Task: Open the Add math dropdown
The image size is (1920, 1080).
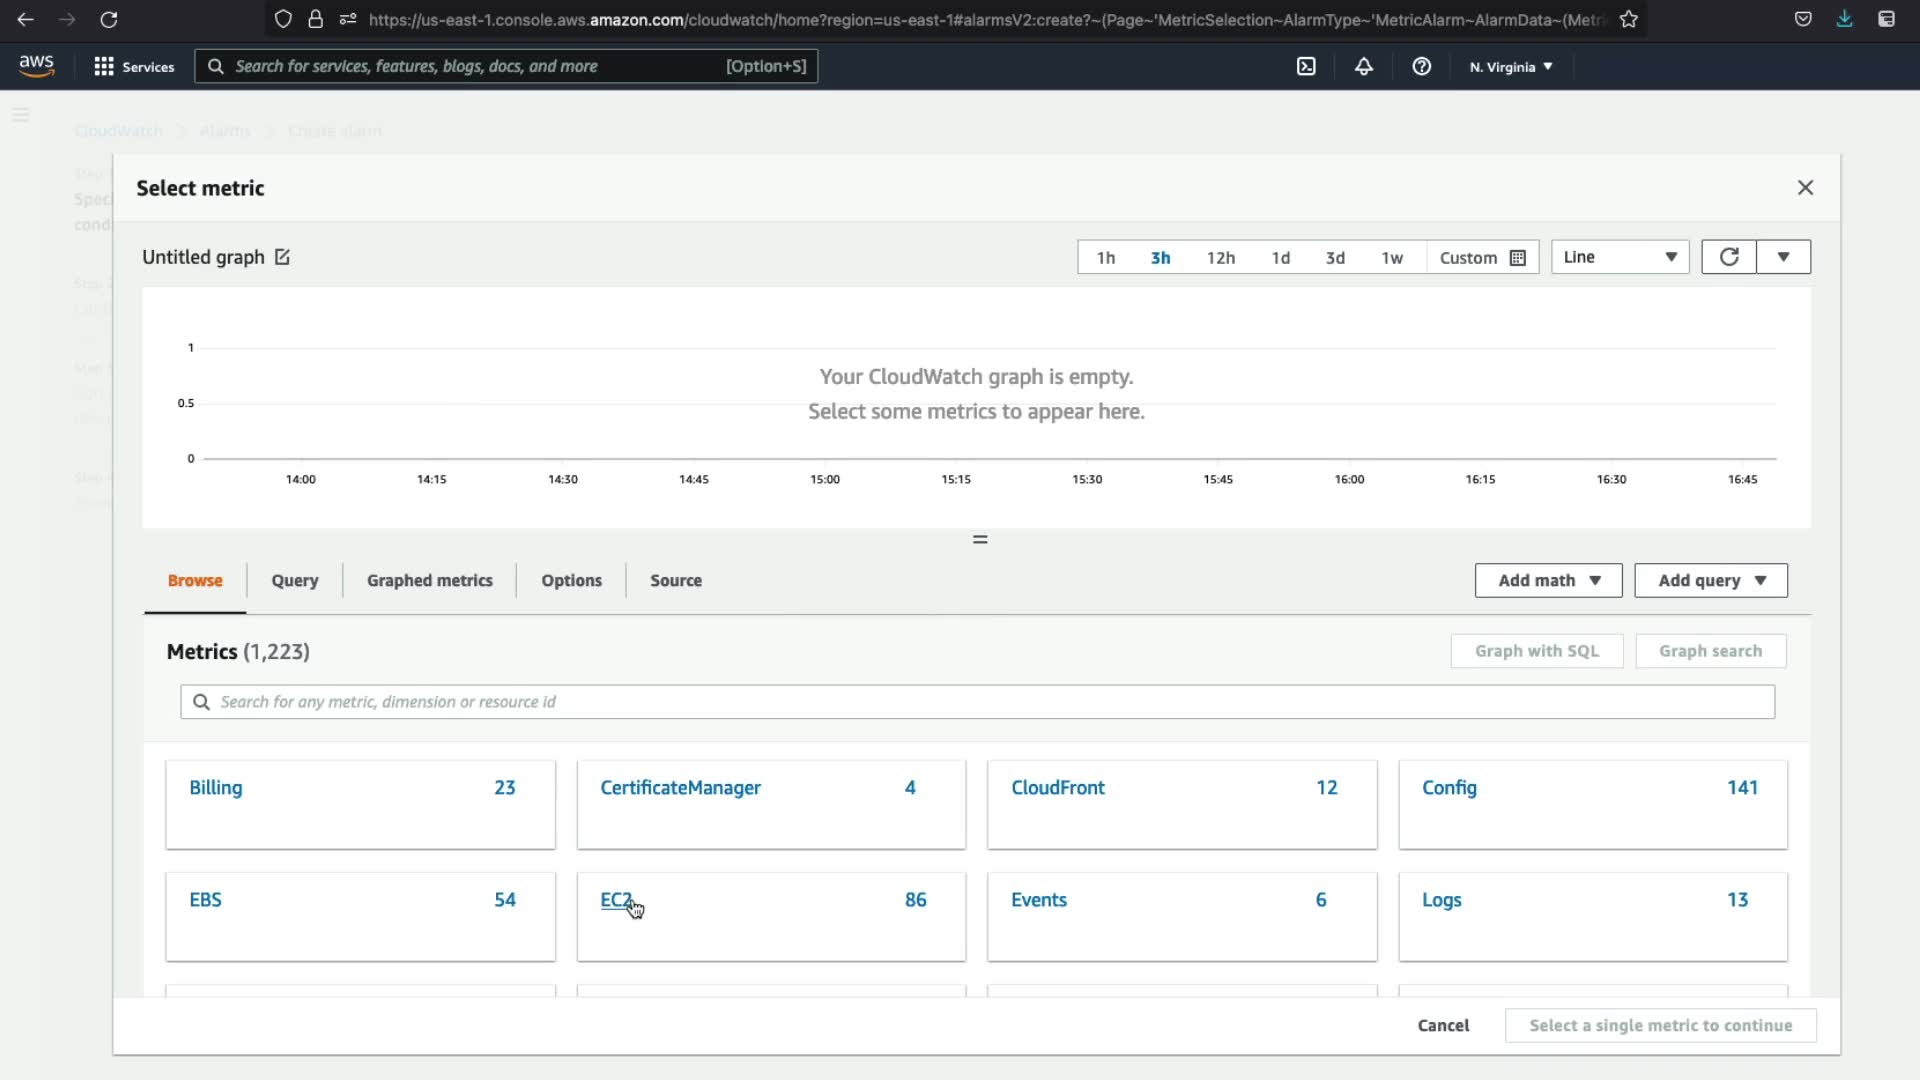Action: pyautogui.click(x=1548, y=580)
